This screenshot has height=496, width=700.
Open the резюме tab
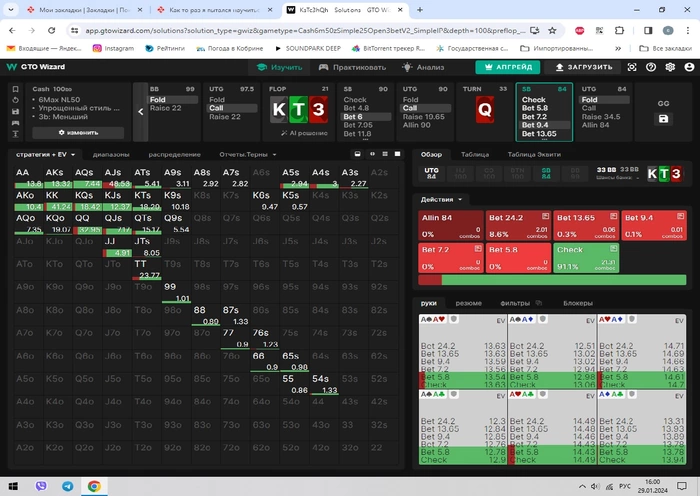tap(468, 303)
